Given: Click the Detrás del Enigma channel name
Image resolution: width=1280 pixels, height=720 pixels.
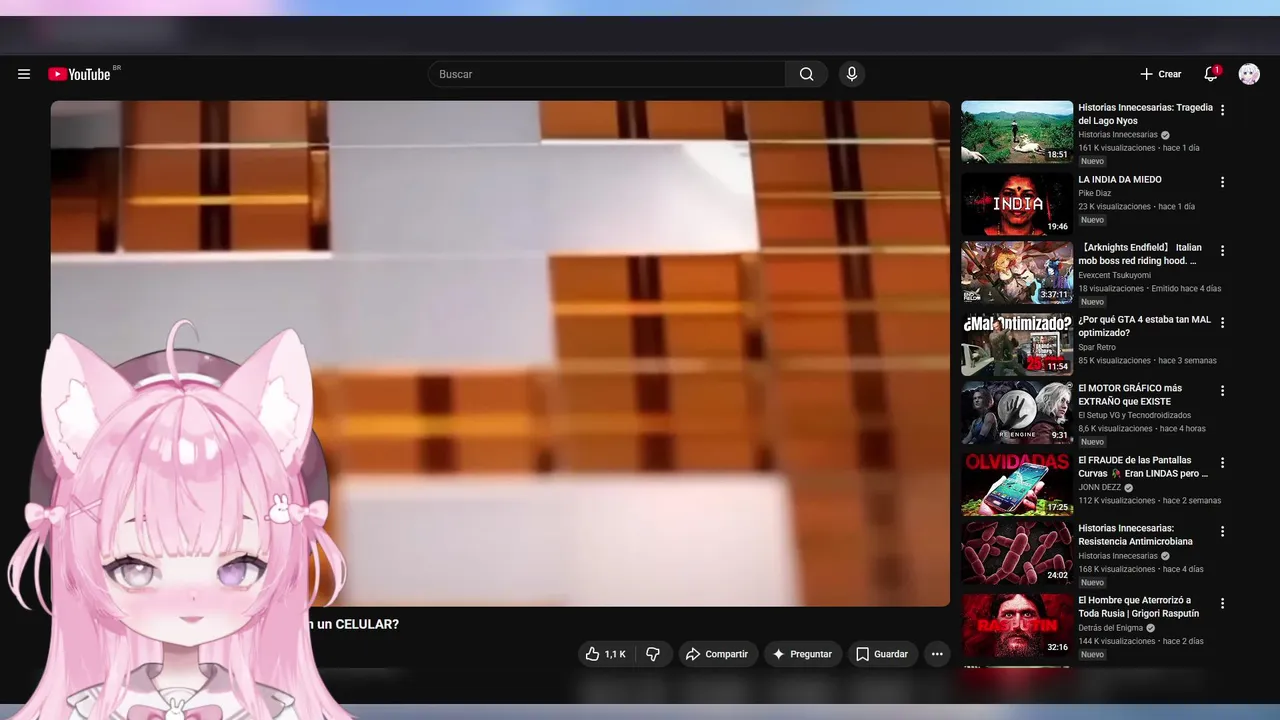Looking at the screenshot, I should (1110, 628).
